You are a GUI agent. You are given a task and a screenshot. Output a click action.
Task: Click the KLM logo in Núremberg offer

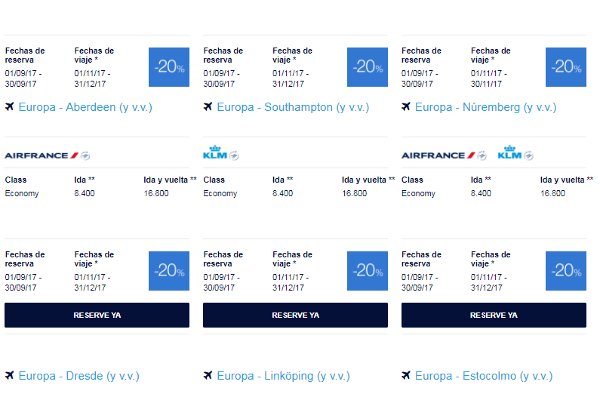tap(515, 153)
